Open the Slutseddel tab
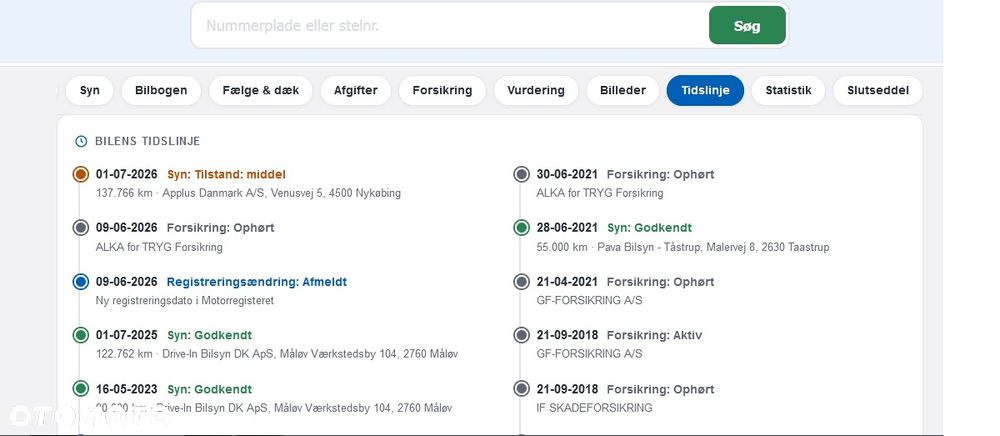The height and width of the screenshot is (436, 1000). pyautogui.click(x=878, y=91)
